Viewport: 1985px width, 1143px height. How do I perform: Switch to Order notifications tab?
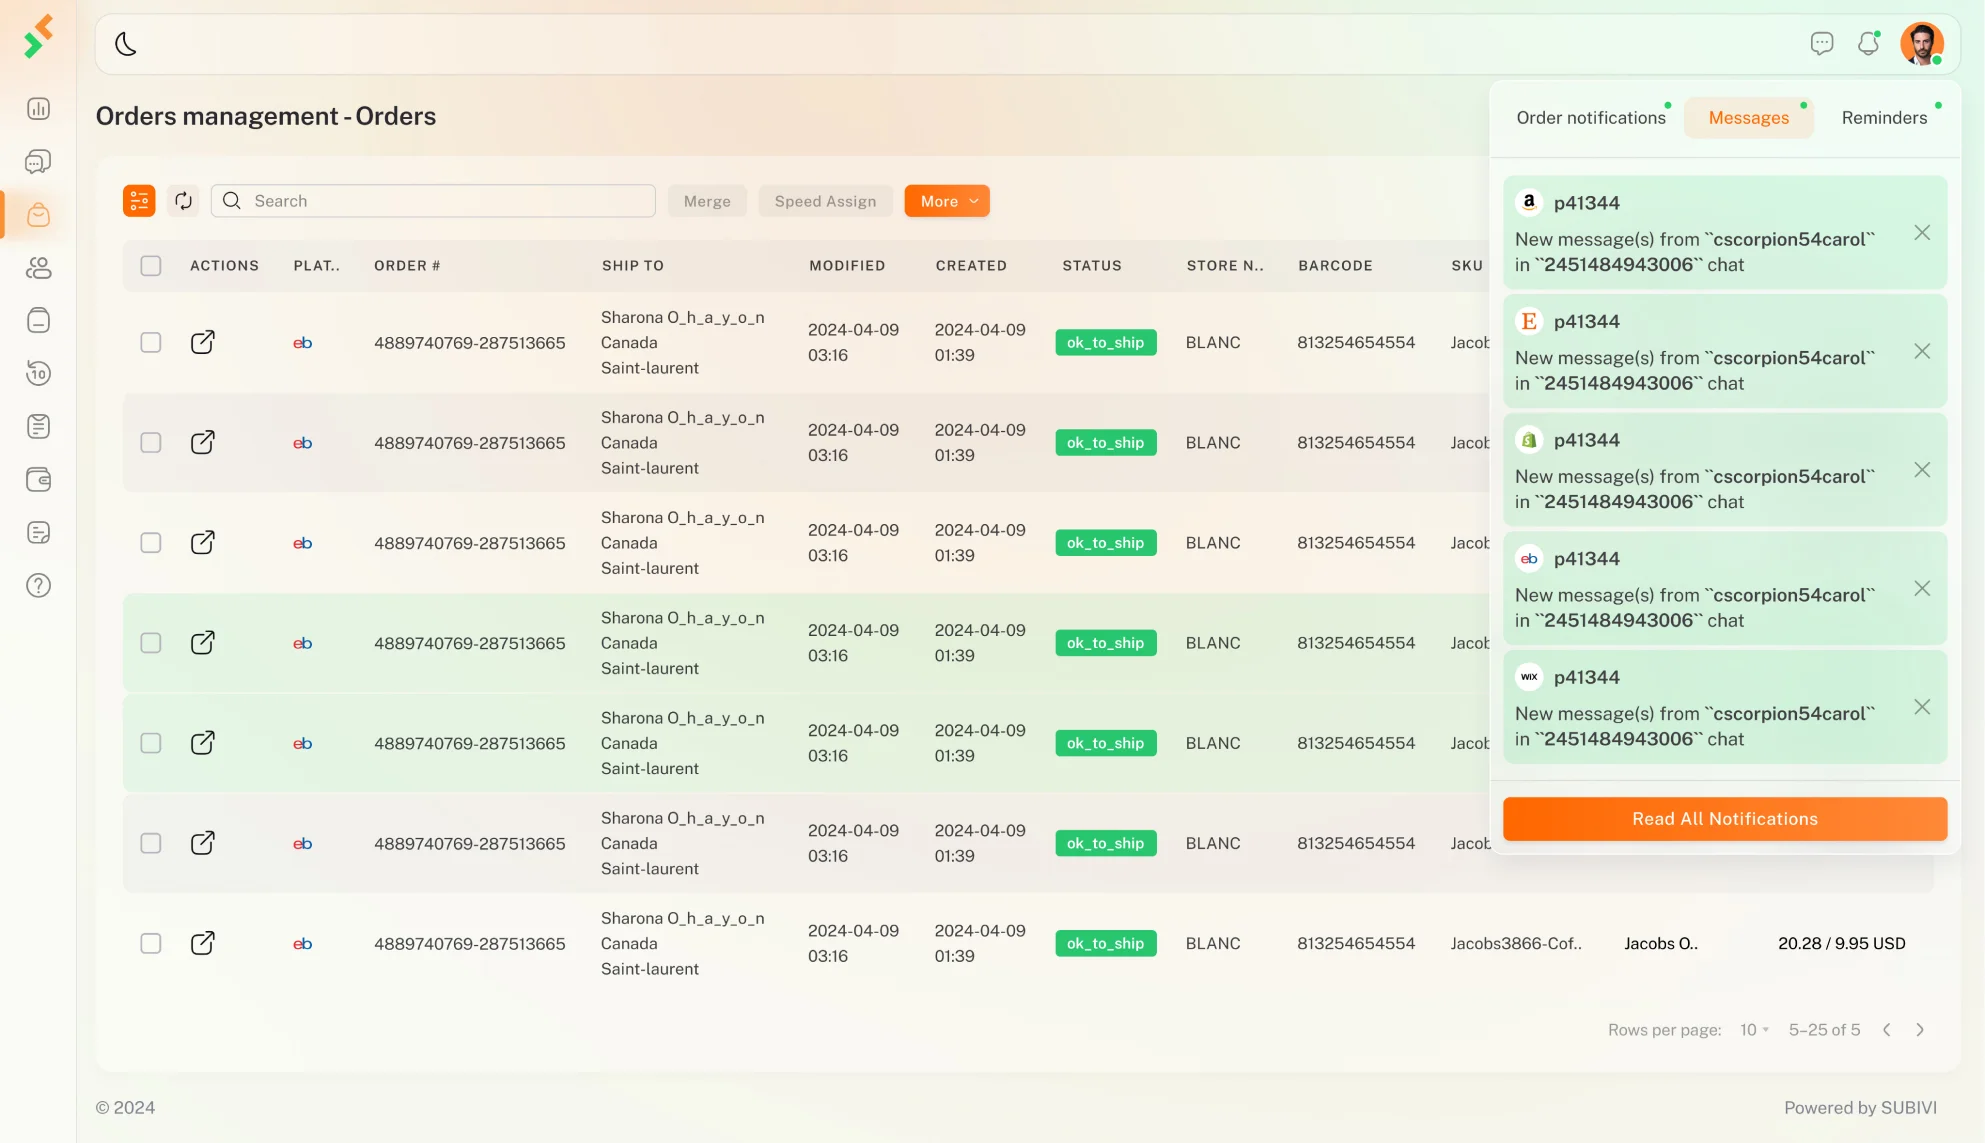(1590, 118)
